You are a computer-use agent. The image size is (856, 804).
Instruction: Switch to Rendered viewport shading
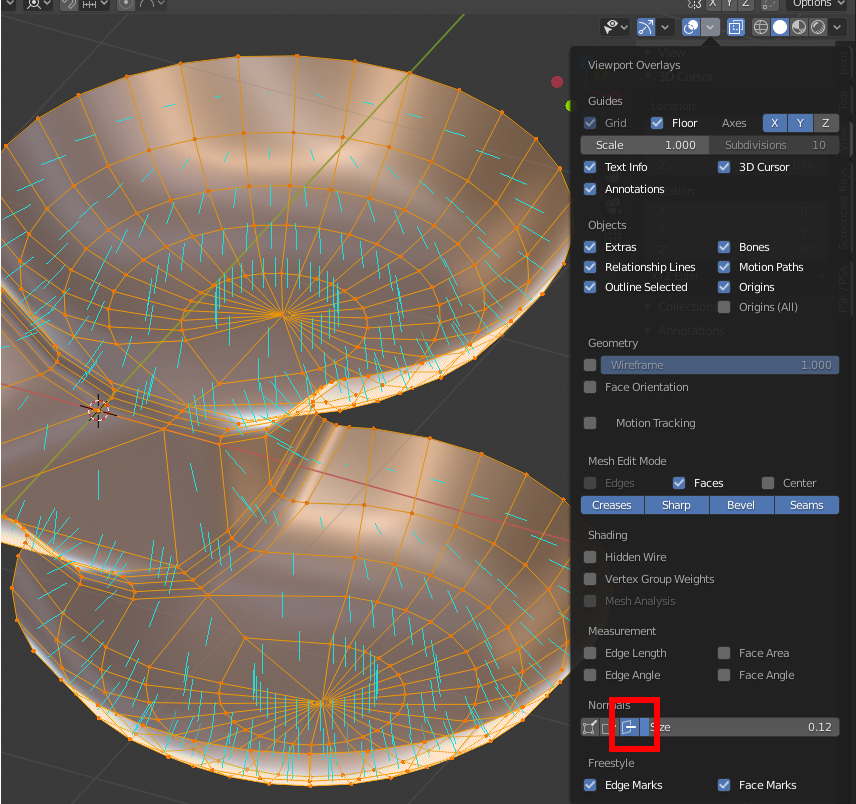(818, 27)
